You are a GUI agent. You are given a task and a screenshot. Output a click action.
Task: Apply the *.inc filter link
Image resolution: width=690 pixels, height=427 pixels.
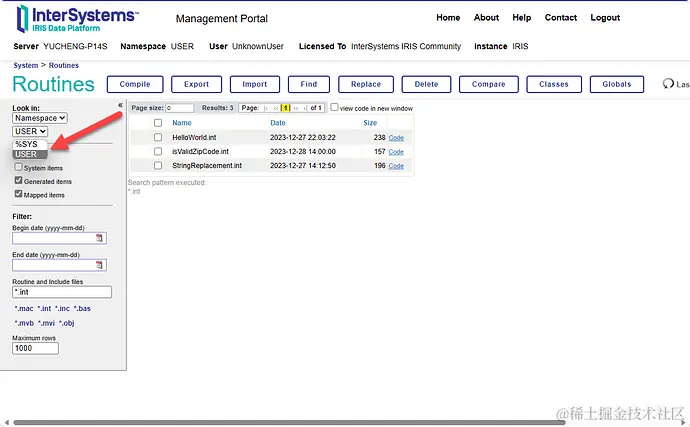pos(62,309)
